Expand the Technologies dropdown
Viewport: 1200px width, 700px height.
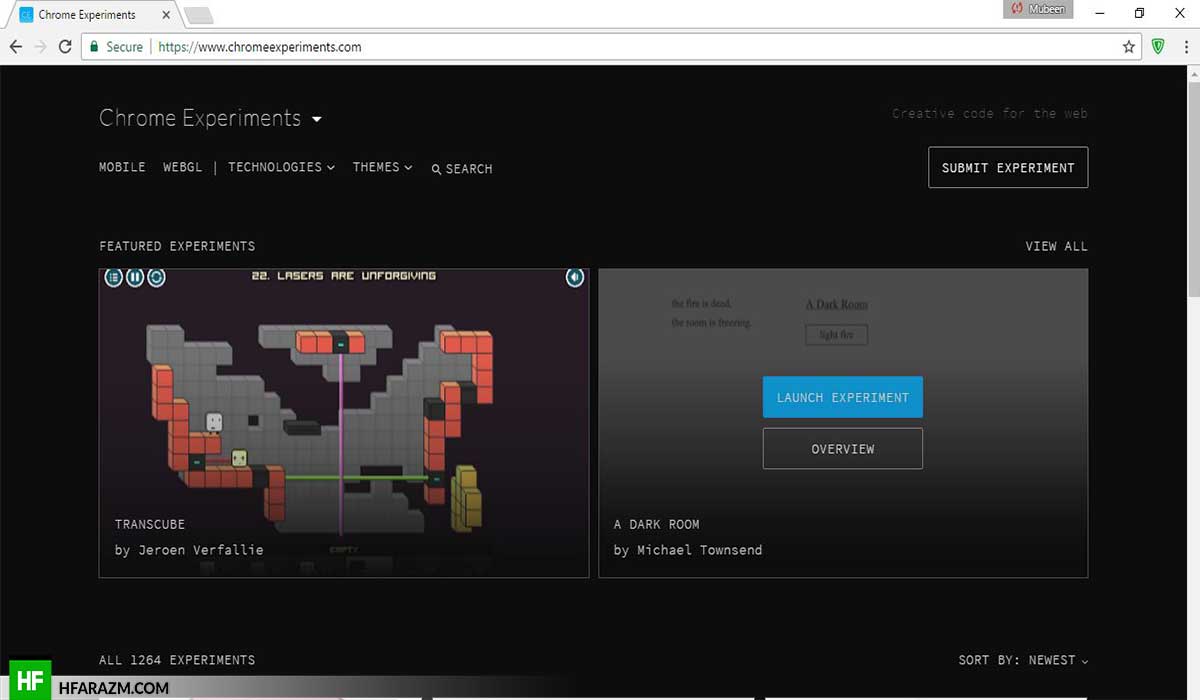(281, 167)
